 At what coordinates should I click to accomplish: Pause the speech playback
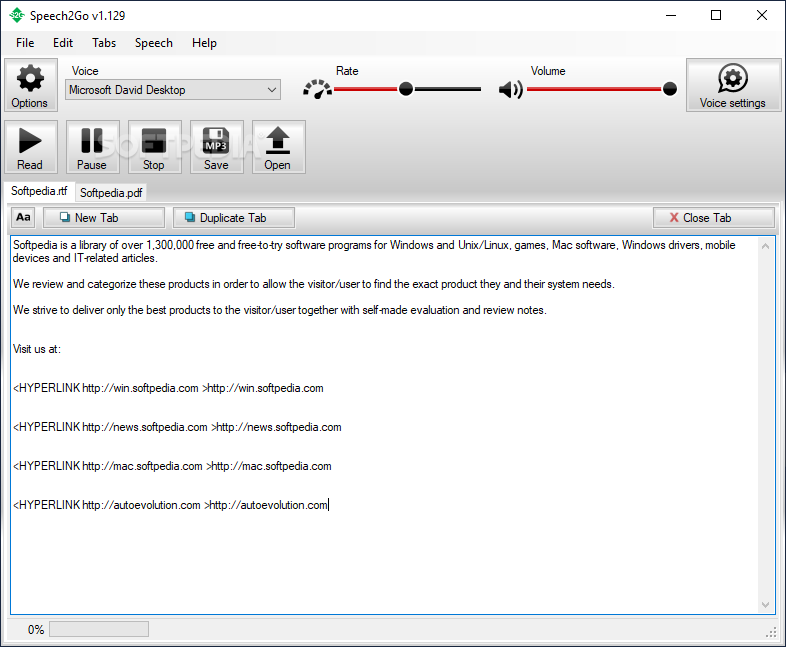tap(92, 147)
